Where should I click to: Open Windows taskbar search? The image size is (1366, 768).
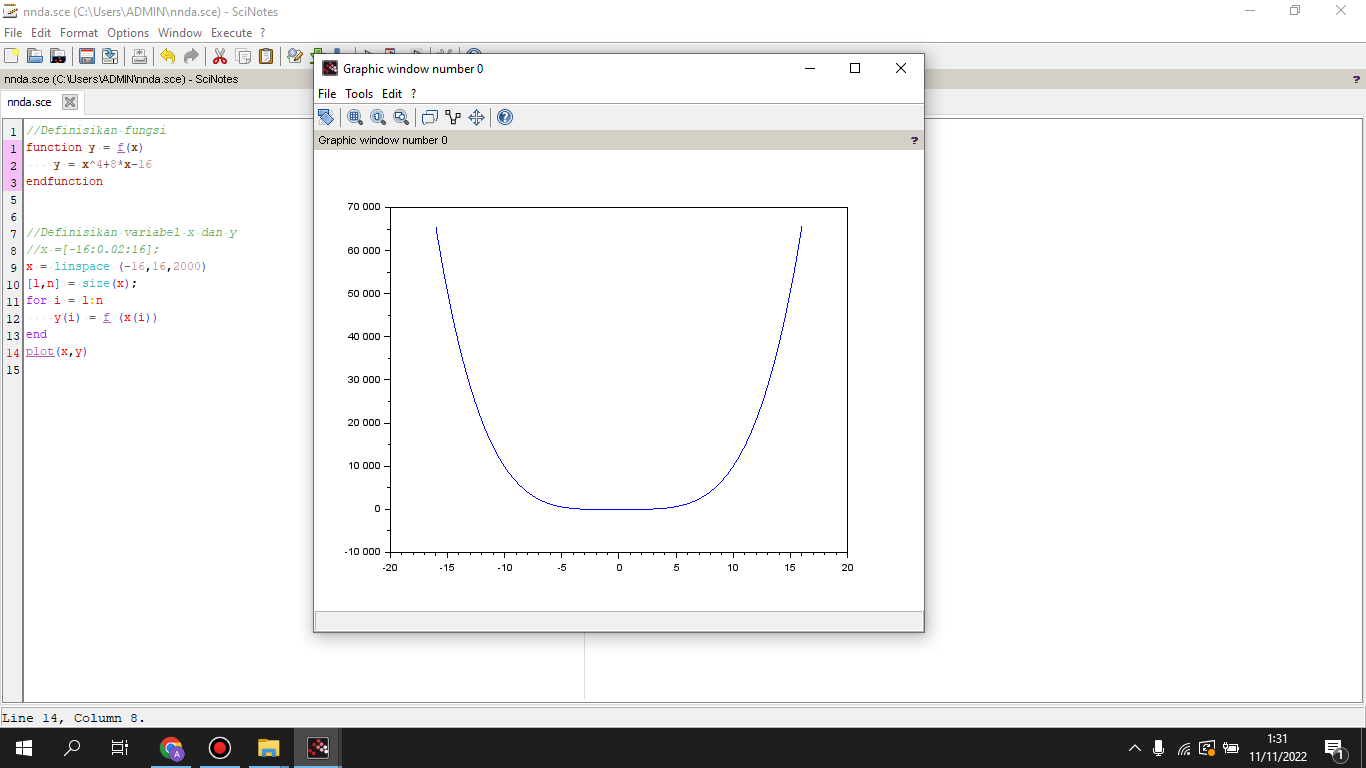click(x=72, y=748)
